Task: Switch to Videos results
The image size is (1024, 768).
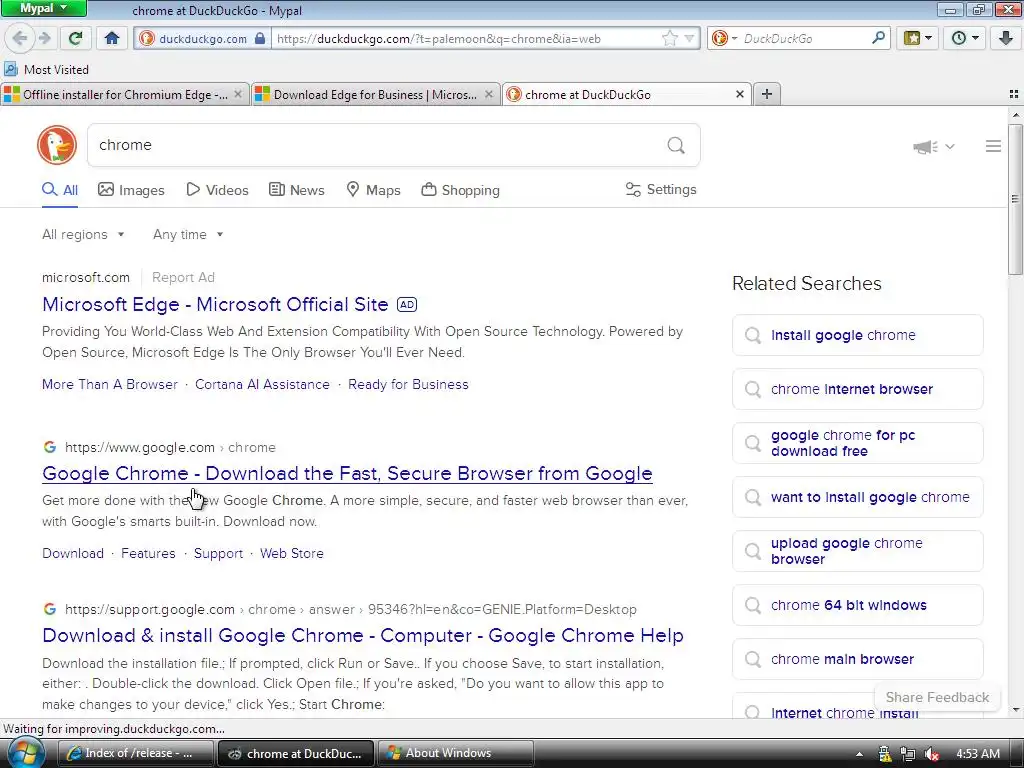Action: 217,190
